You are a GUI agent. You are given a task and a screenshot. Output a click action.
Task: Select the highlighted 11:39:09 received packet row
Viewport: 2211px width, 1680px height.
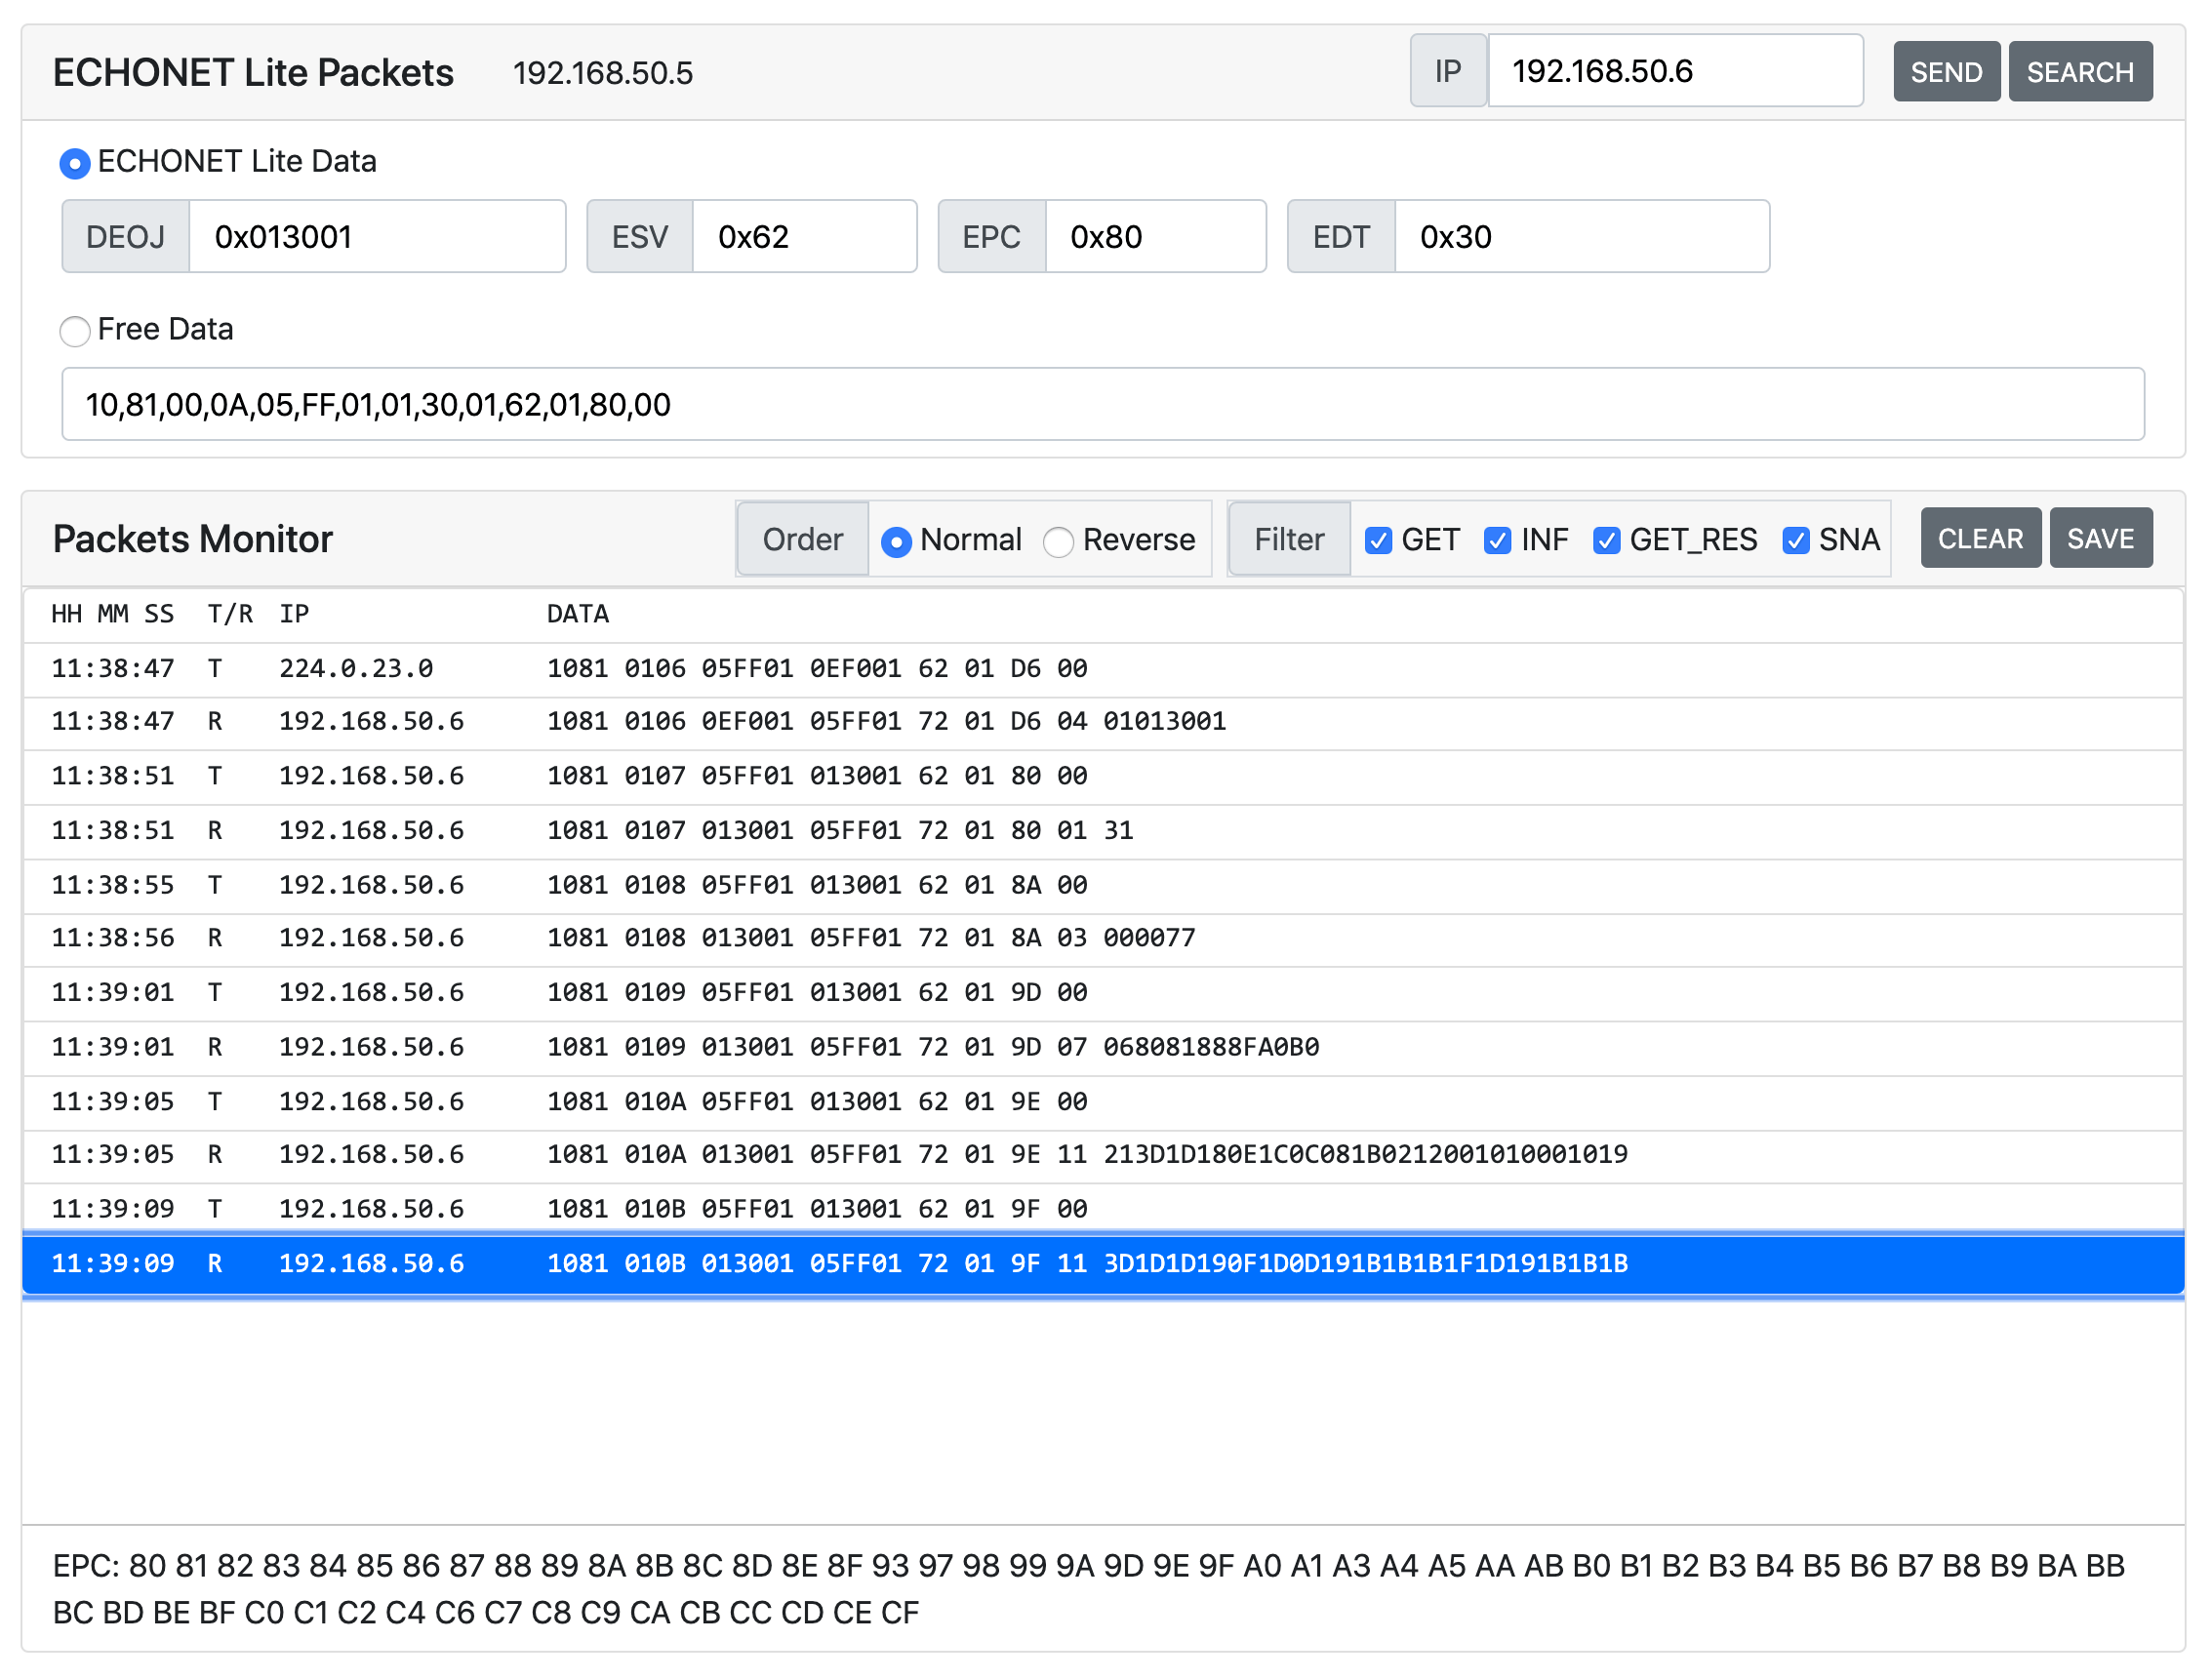point(1102,1264)
